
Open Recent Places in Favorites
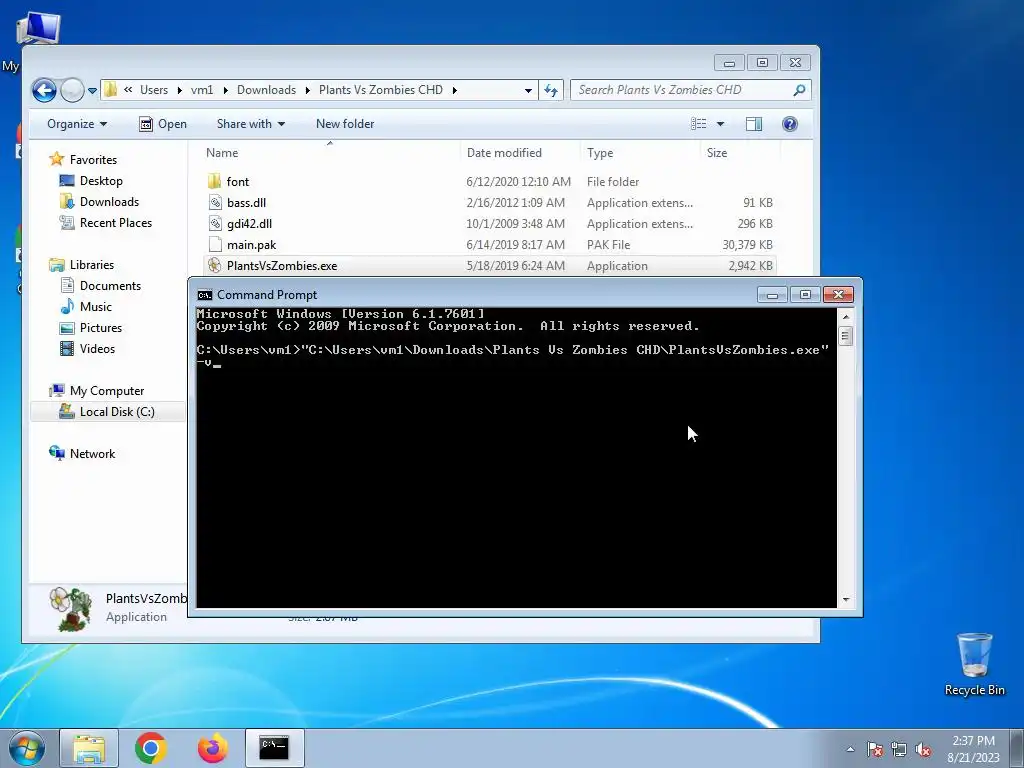[116, 223]
